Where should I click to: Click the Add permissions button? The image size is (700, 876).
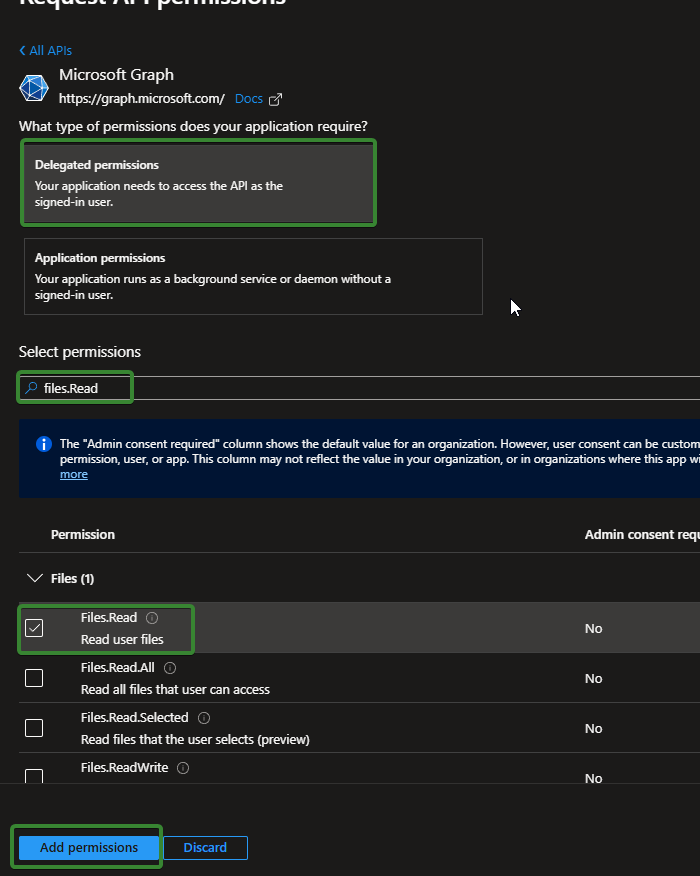tap(89, 848)
